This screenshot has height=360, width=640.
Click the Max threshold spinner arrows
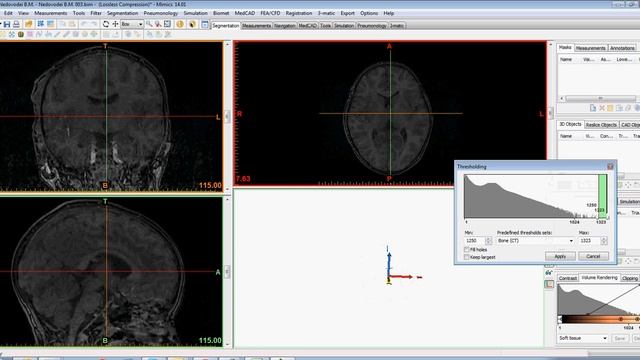(604, 241)
